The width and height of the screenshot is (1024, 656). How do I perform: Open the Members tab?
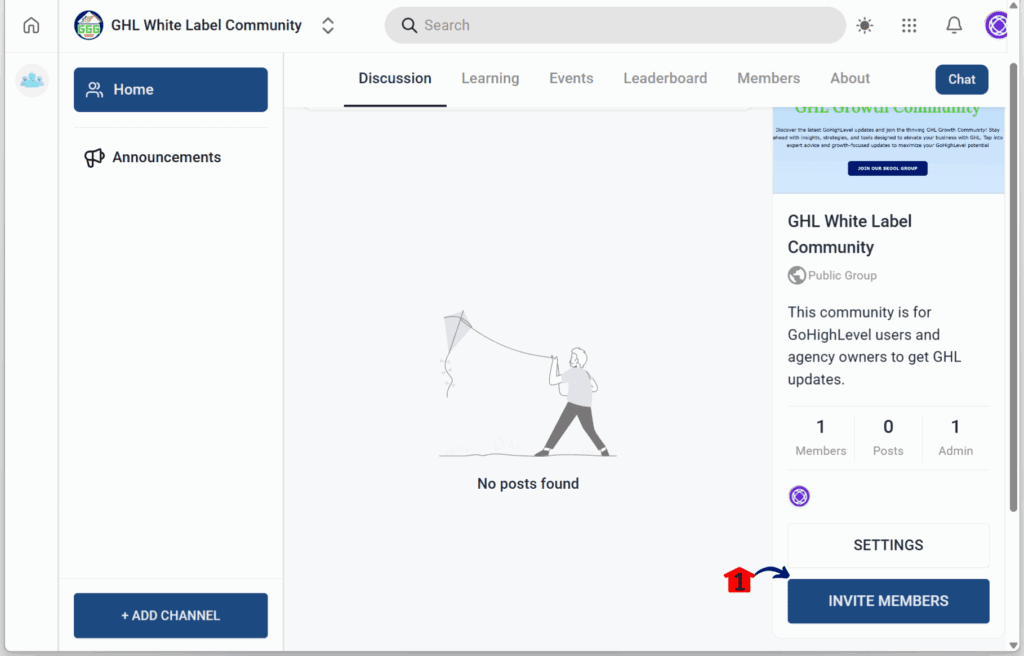click(x=769, y=78)
